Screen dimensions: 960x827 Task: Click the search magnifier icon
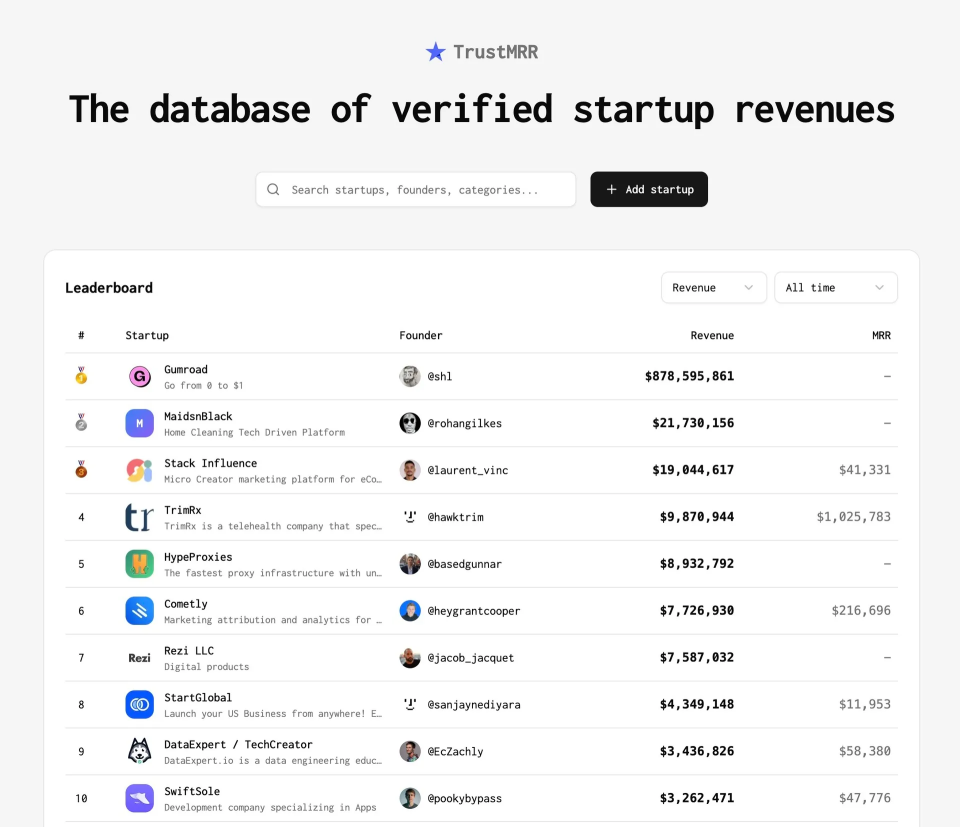[273, 189]
